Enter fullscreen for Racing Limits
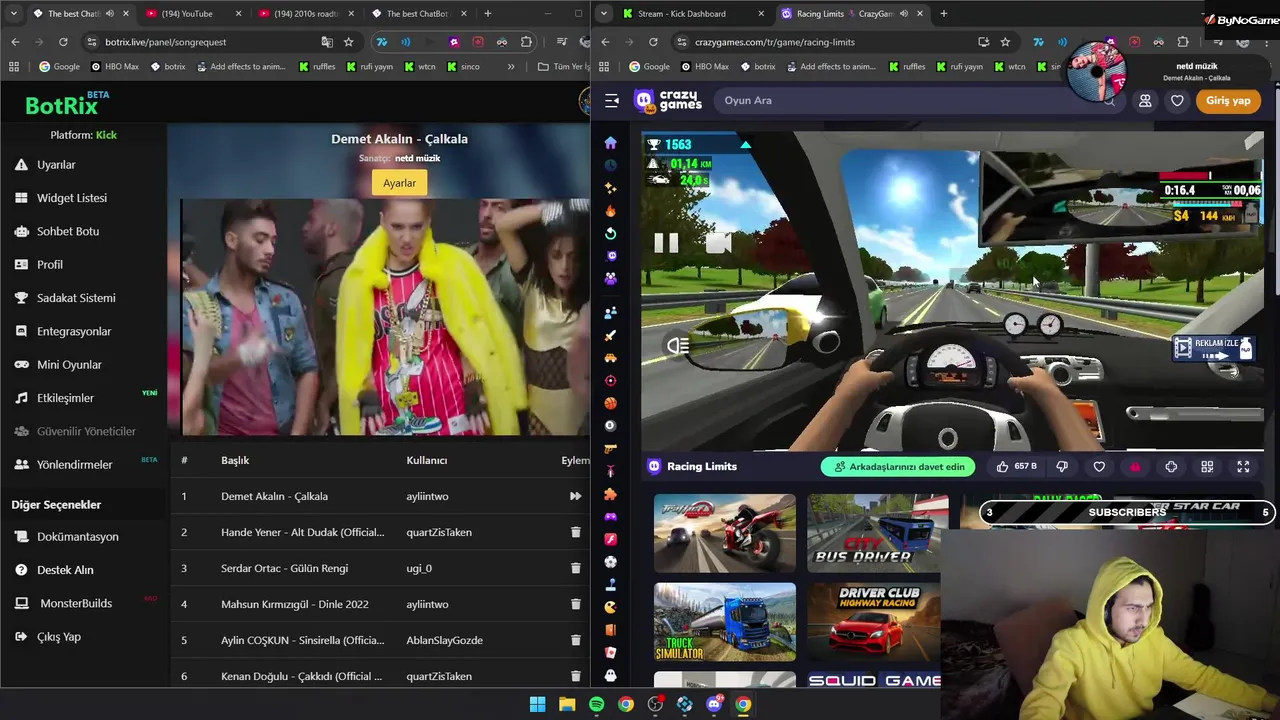1280x720 pixels. (1243, 466)
